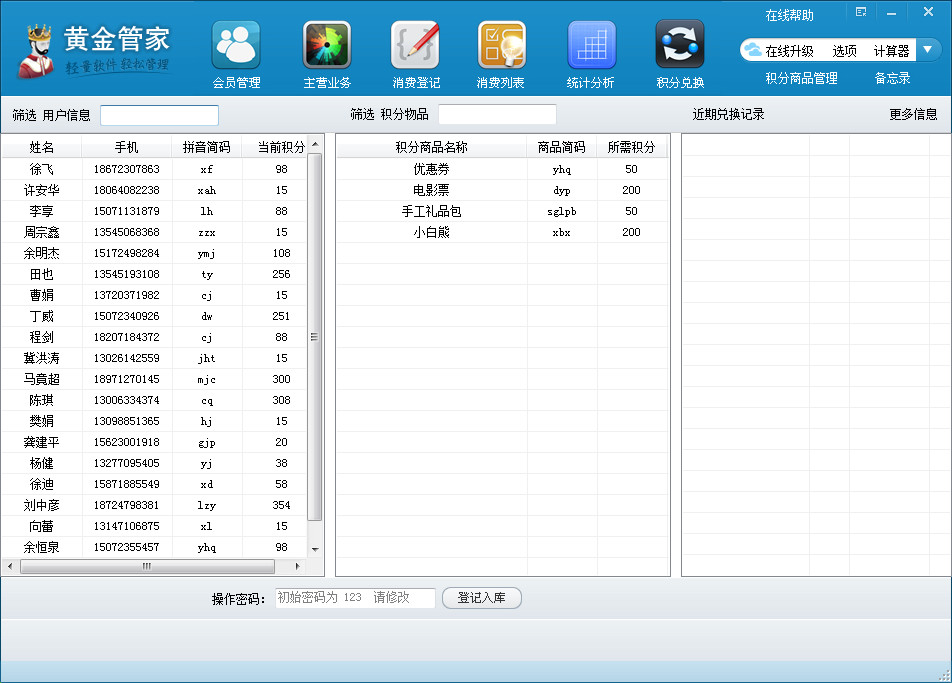This screenshot has width=952, height=683.
Task: Select member row 曹娟
Action: (x=154, y=295)
